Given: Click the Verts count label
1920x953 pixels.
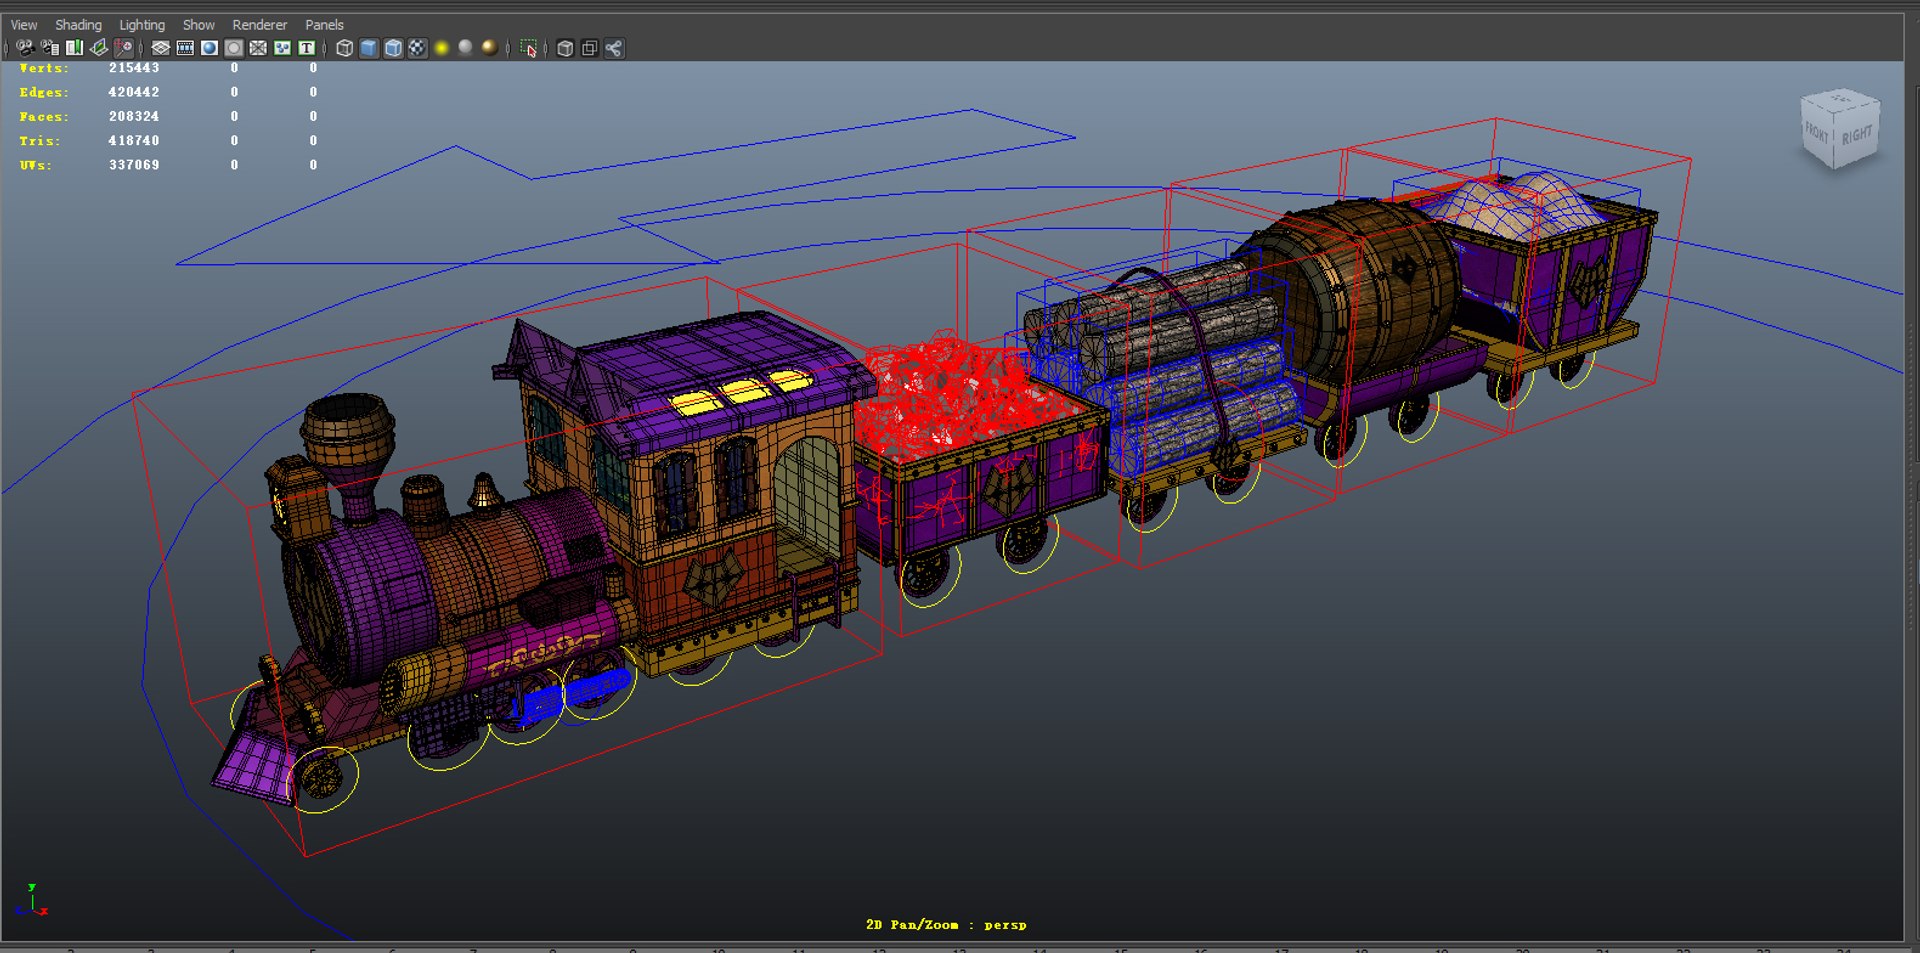Looking at the screenshot, I should click(x=44, y=68).
